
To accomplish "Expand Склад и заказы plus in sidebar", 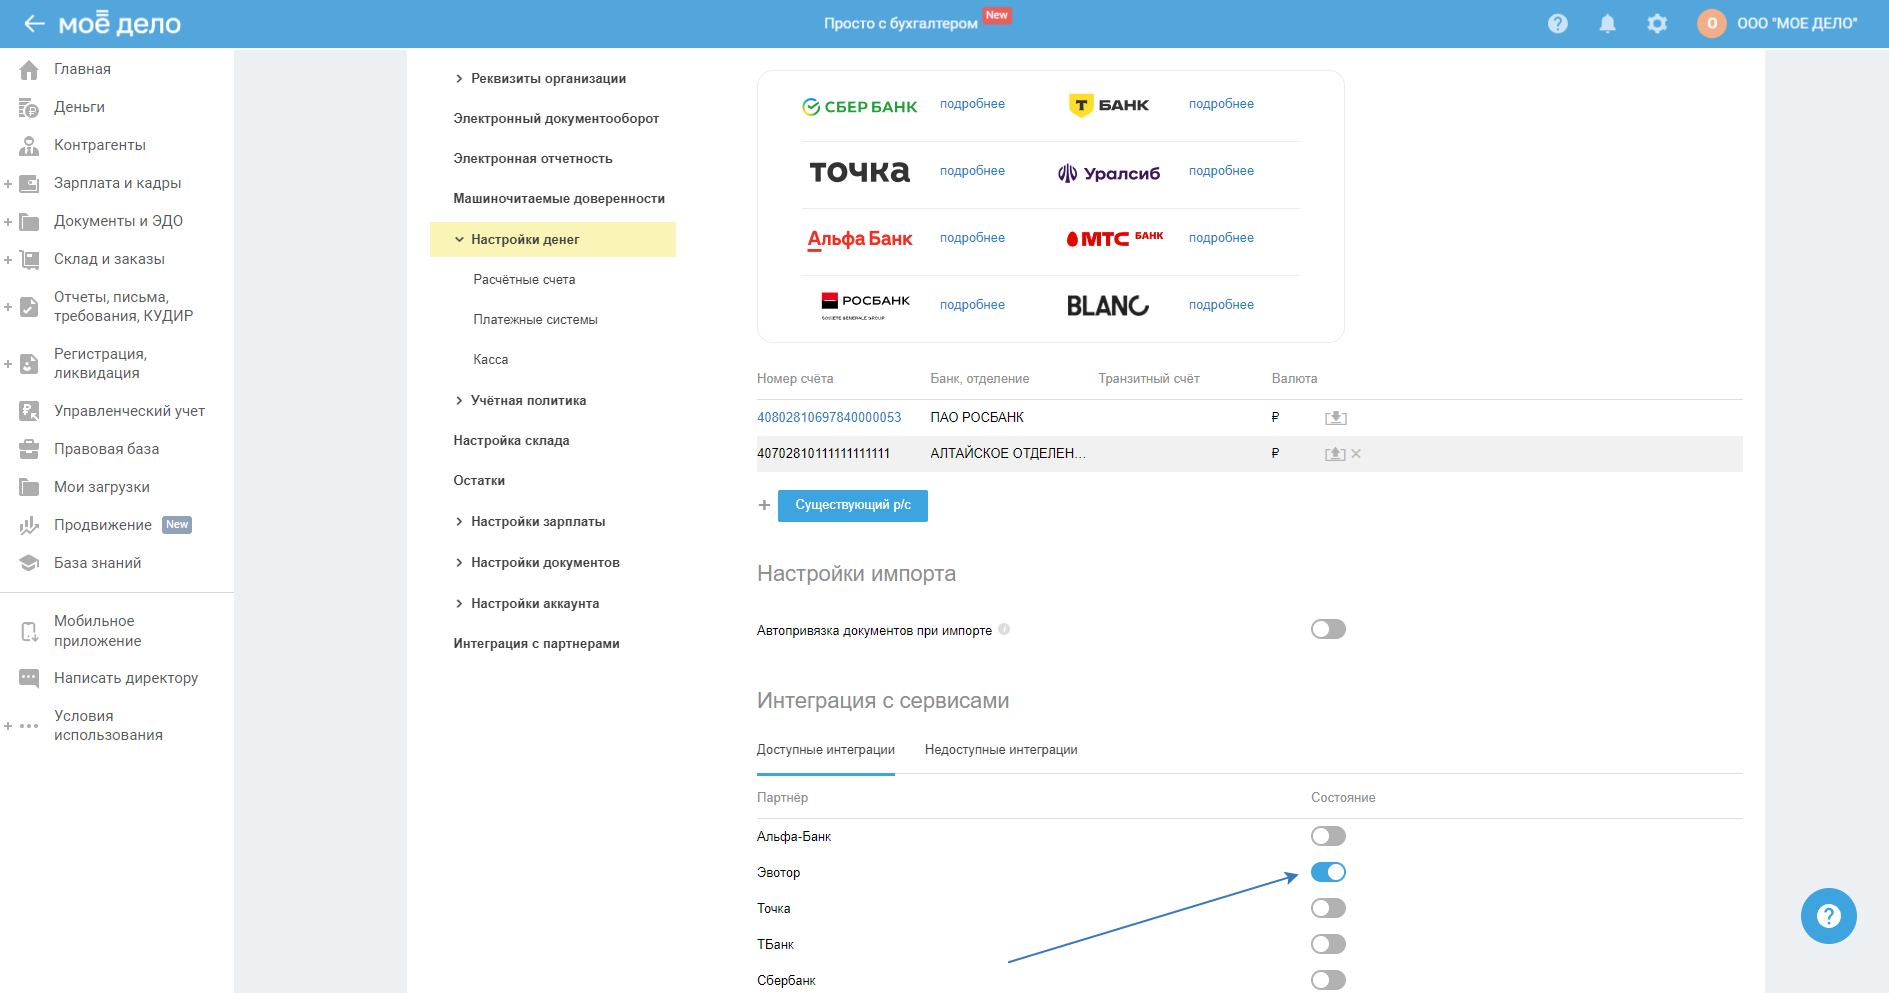I will click(x=8, y=260).
